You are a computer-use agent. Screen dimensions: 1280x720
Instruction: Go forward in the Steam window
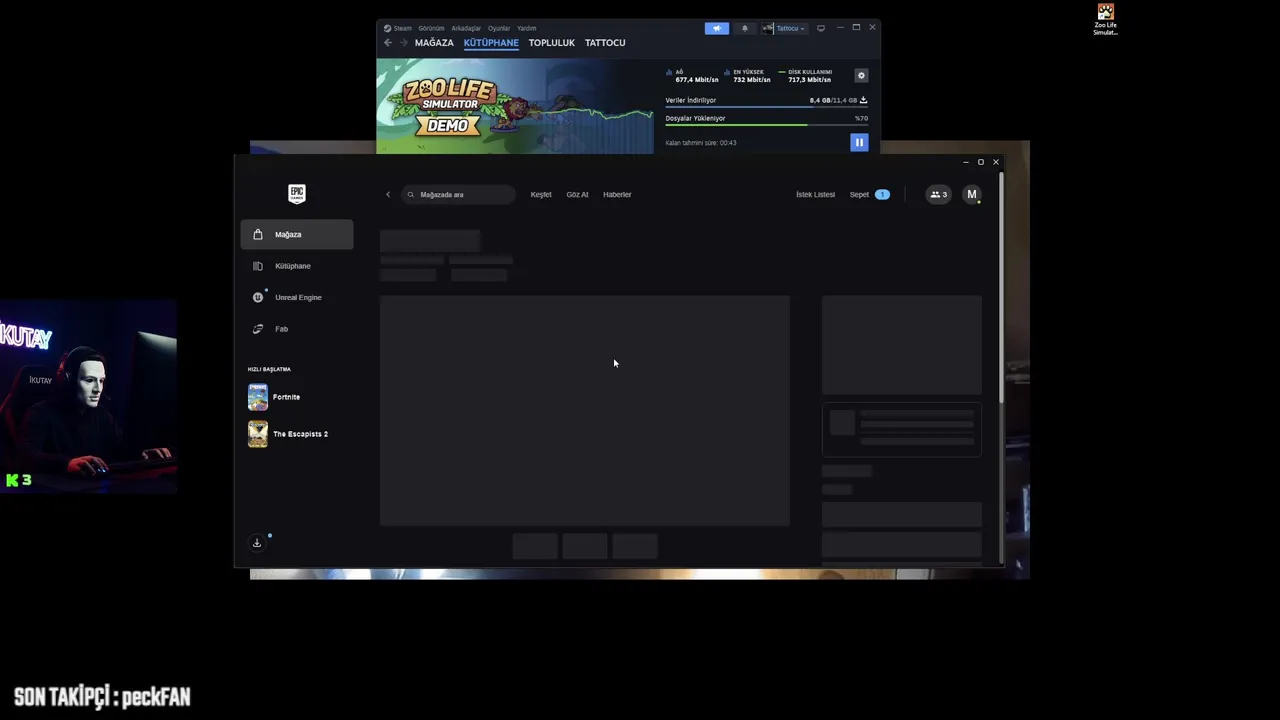point(403,43)
